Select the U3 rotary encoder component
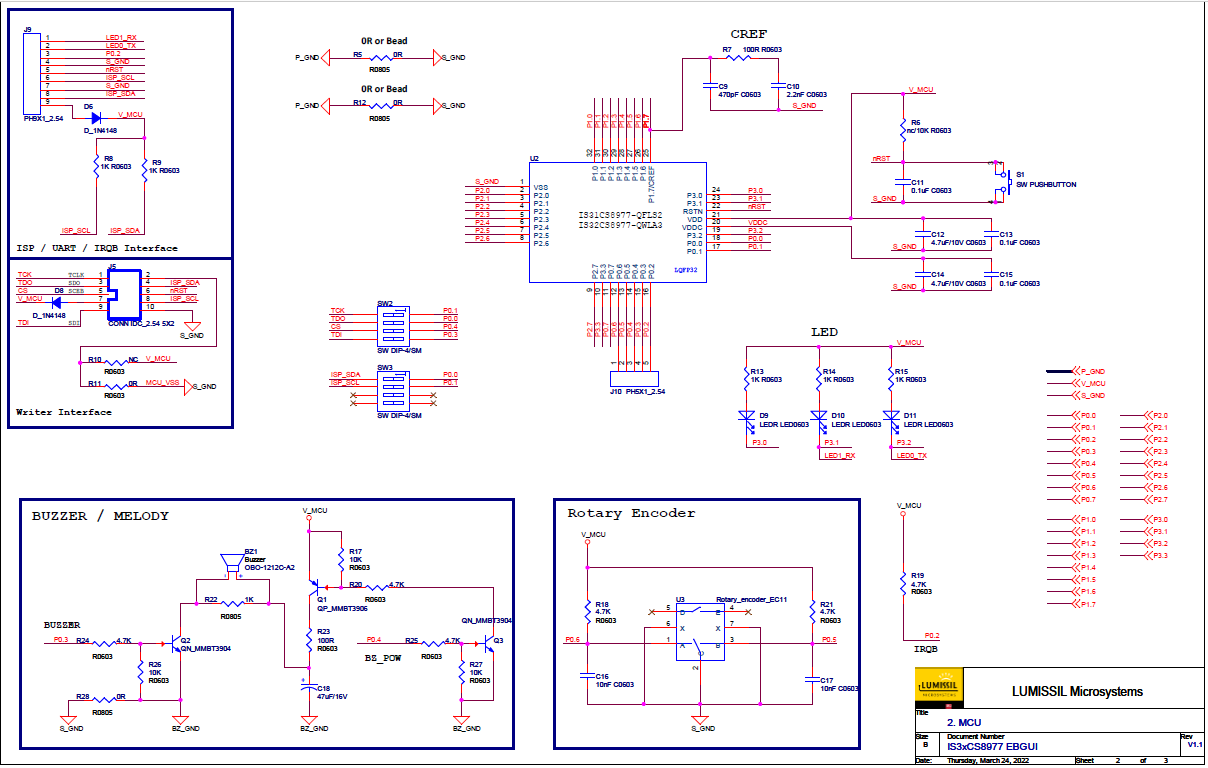 (701, 631)
